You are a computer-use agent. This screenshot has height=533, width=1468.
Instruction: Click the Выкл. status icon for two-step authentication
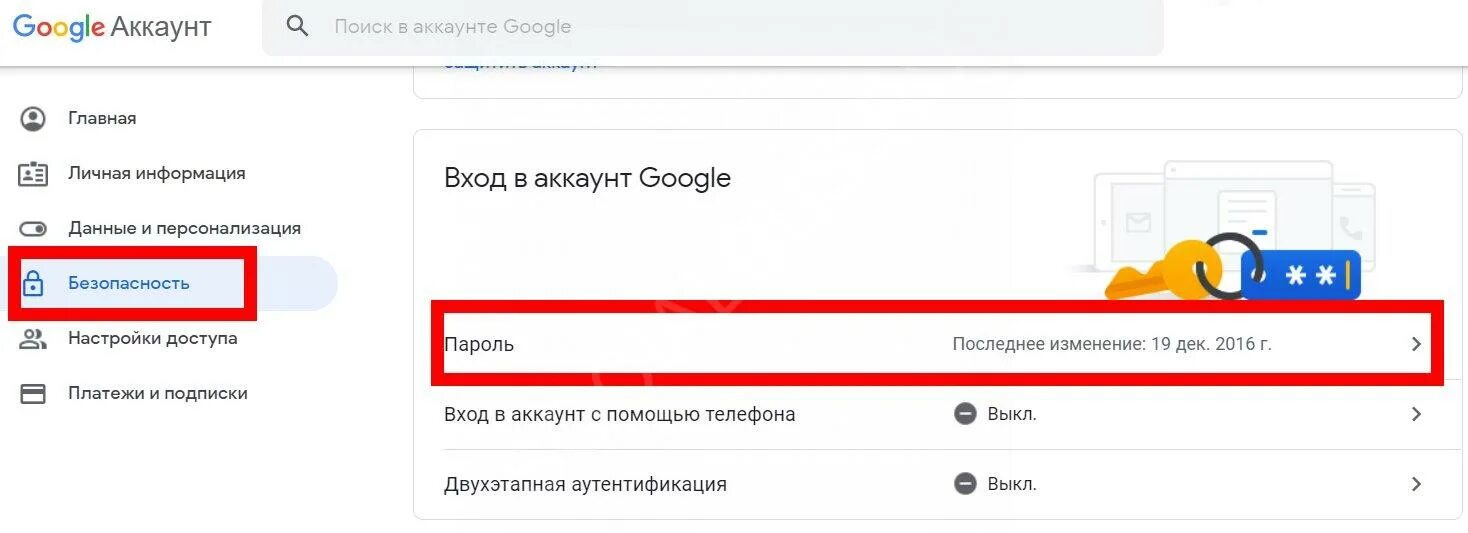pyautogui.click(x=965, y=484)
